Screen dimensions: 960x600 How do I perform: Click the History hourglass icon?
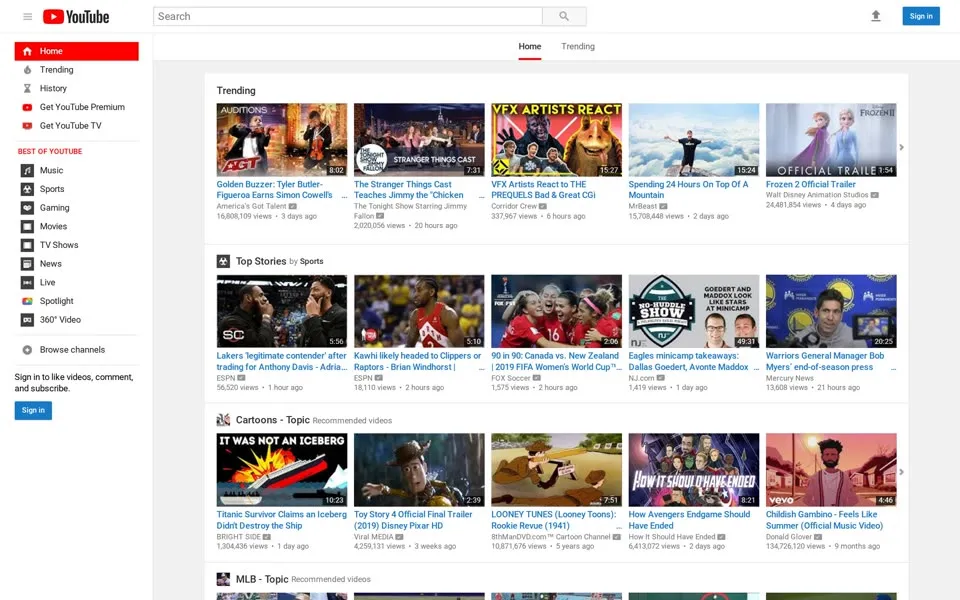(27, 89)
